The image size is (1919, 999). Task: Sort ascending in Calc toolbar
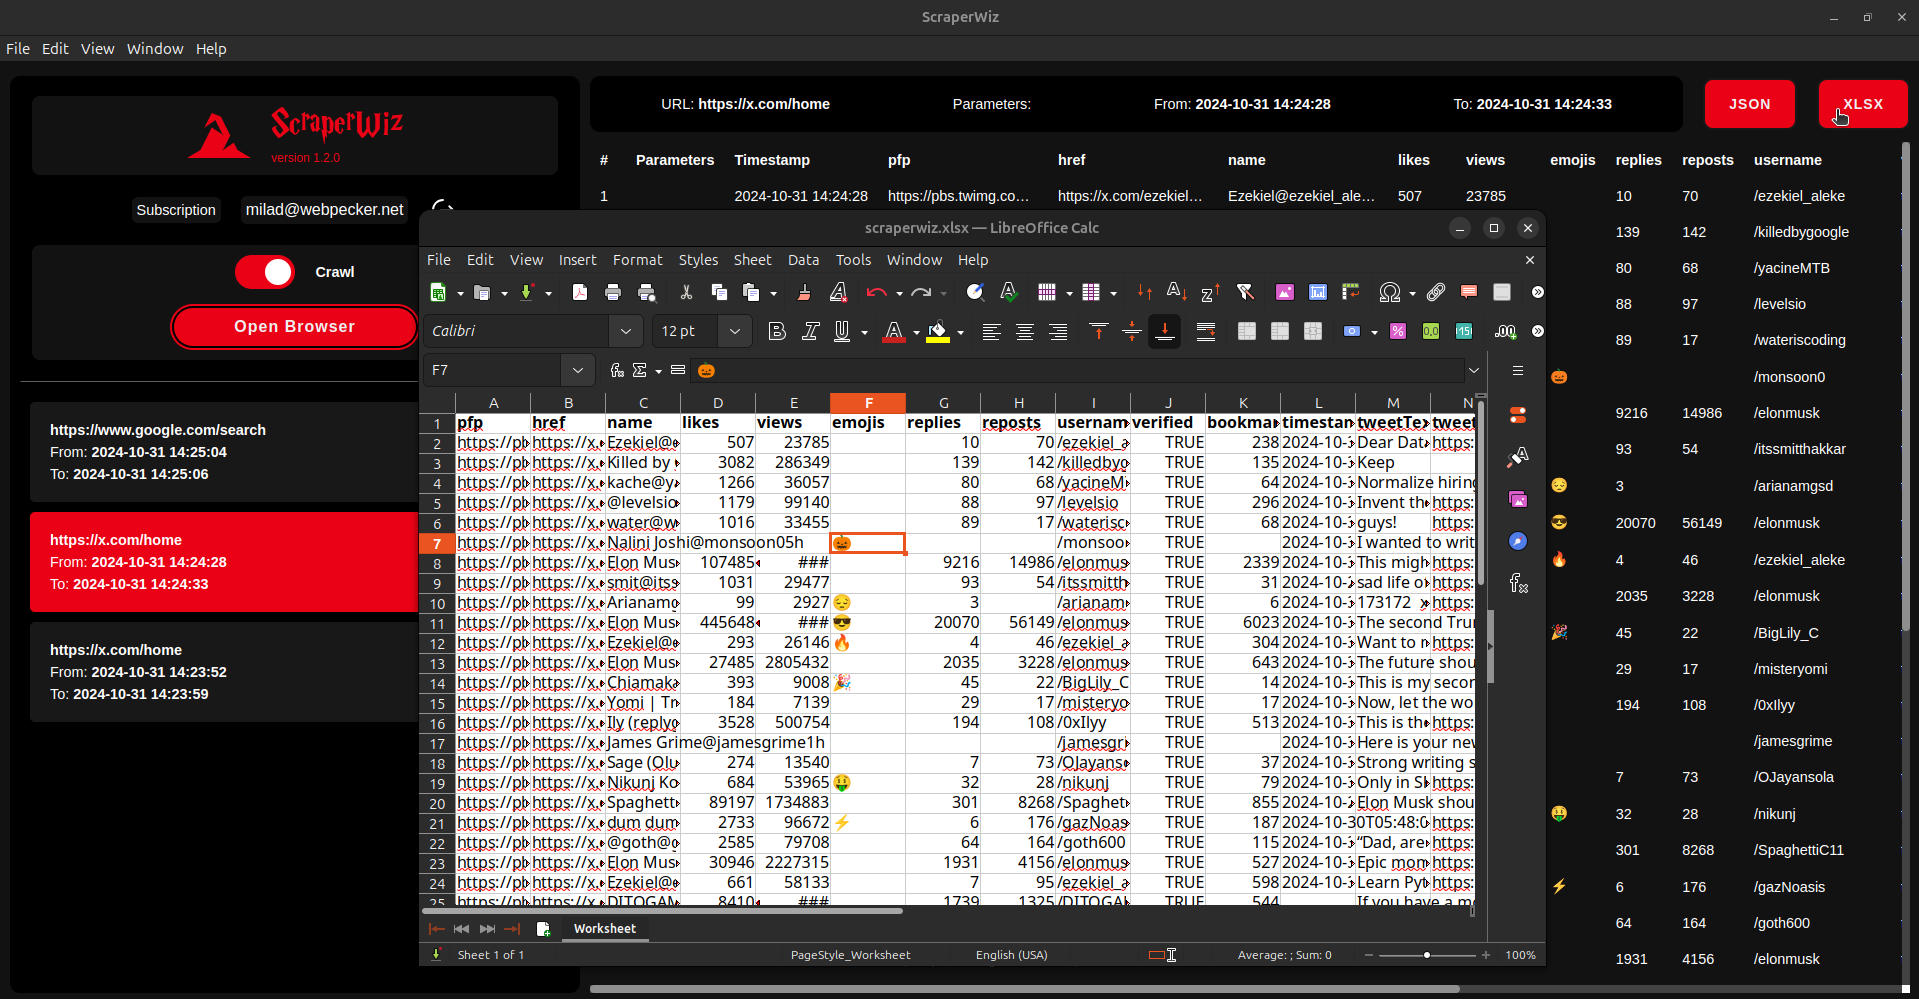point(1177,292)
